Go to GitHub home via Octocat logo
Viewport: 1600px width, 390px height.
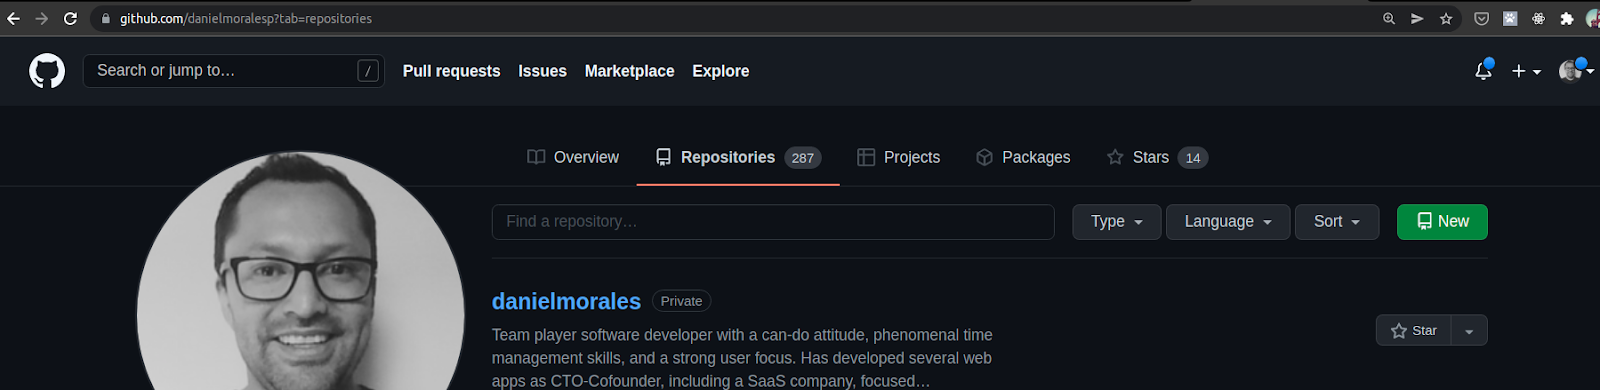(x=47, y=71)
